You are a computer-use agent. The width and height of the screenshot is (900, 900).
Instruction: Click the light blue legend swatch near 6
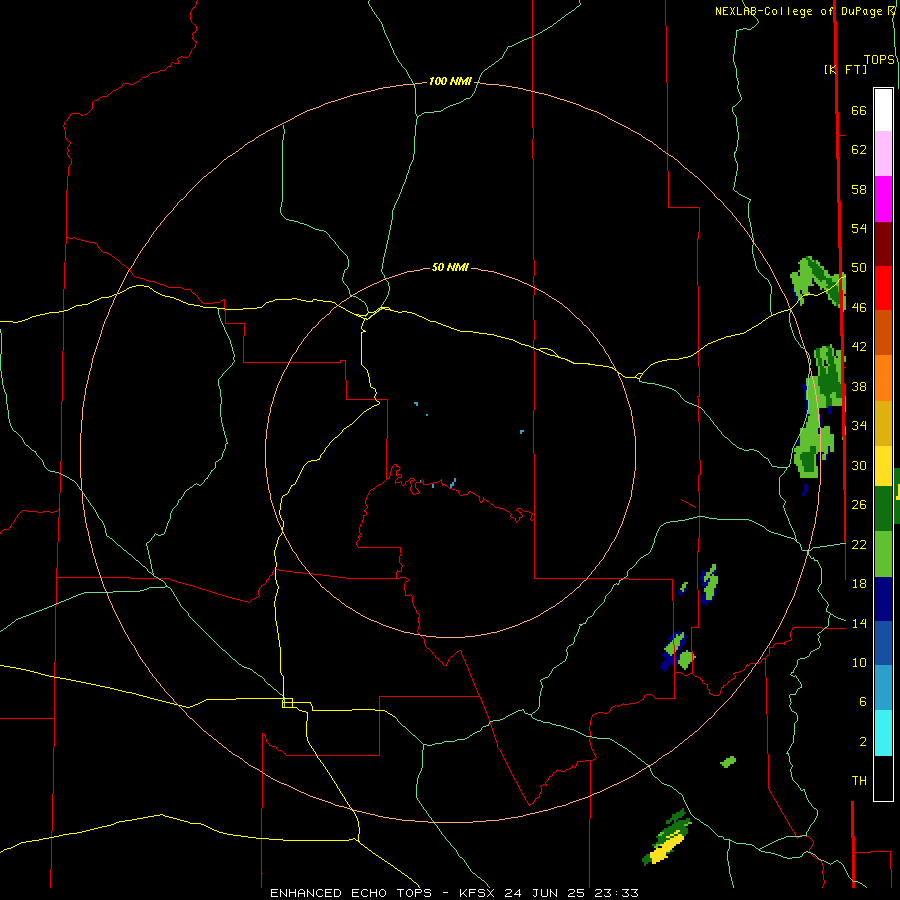click(883, 688)
